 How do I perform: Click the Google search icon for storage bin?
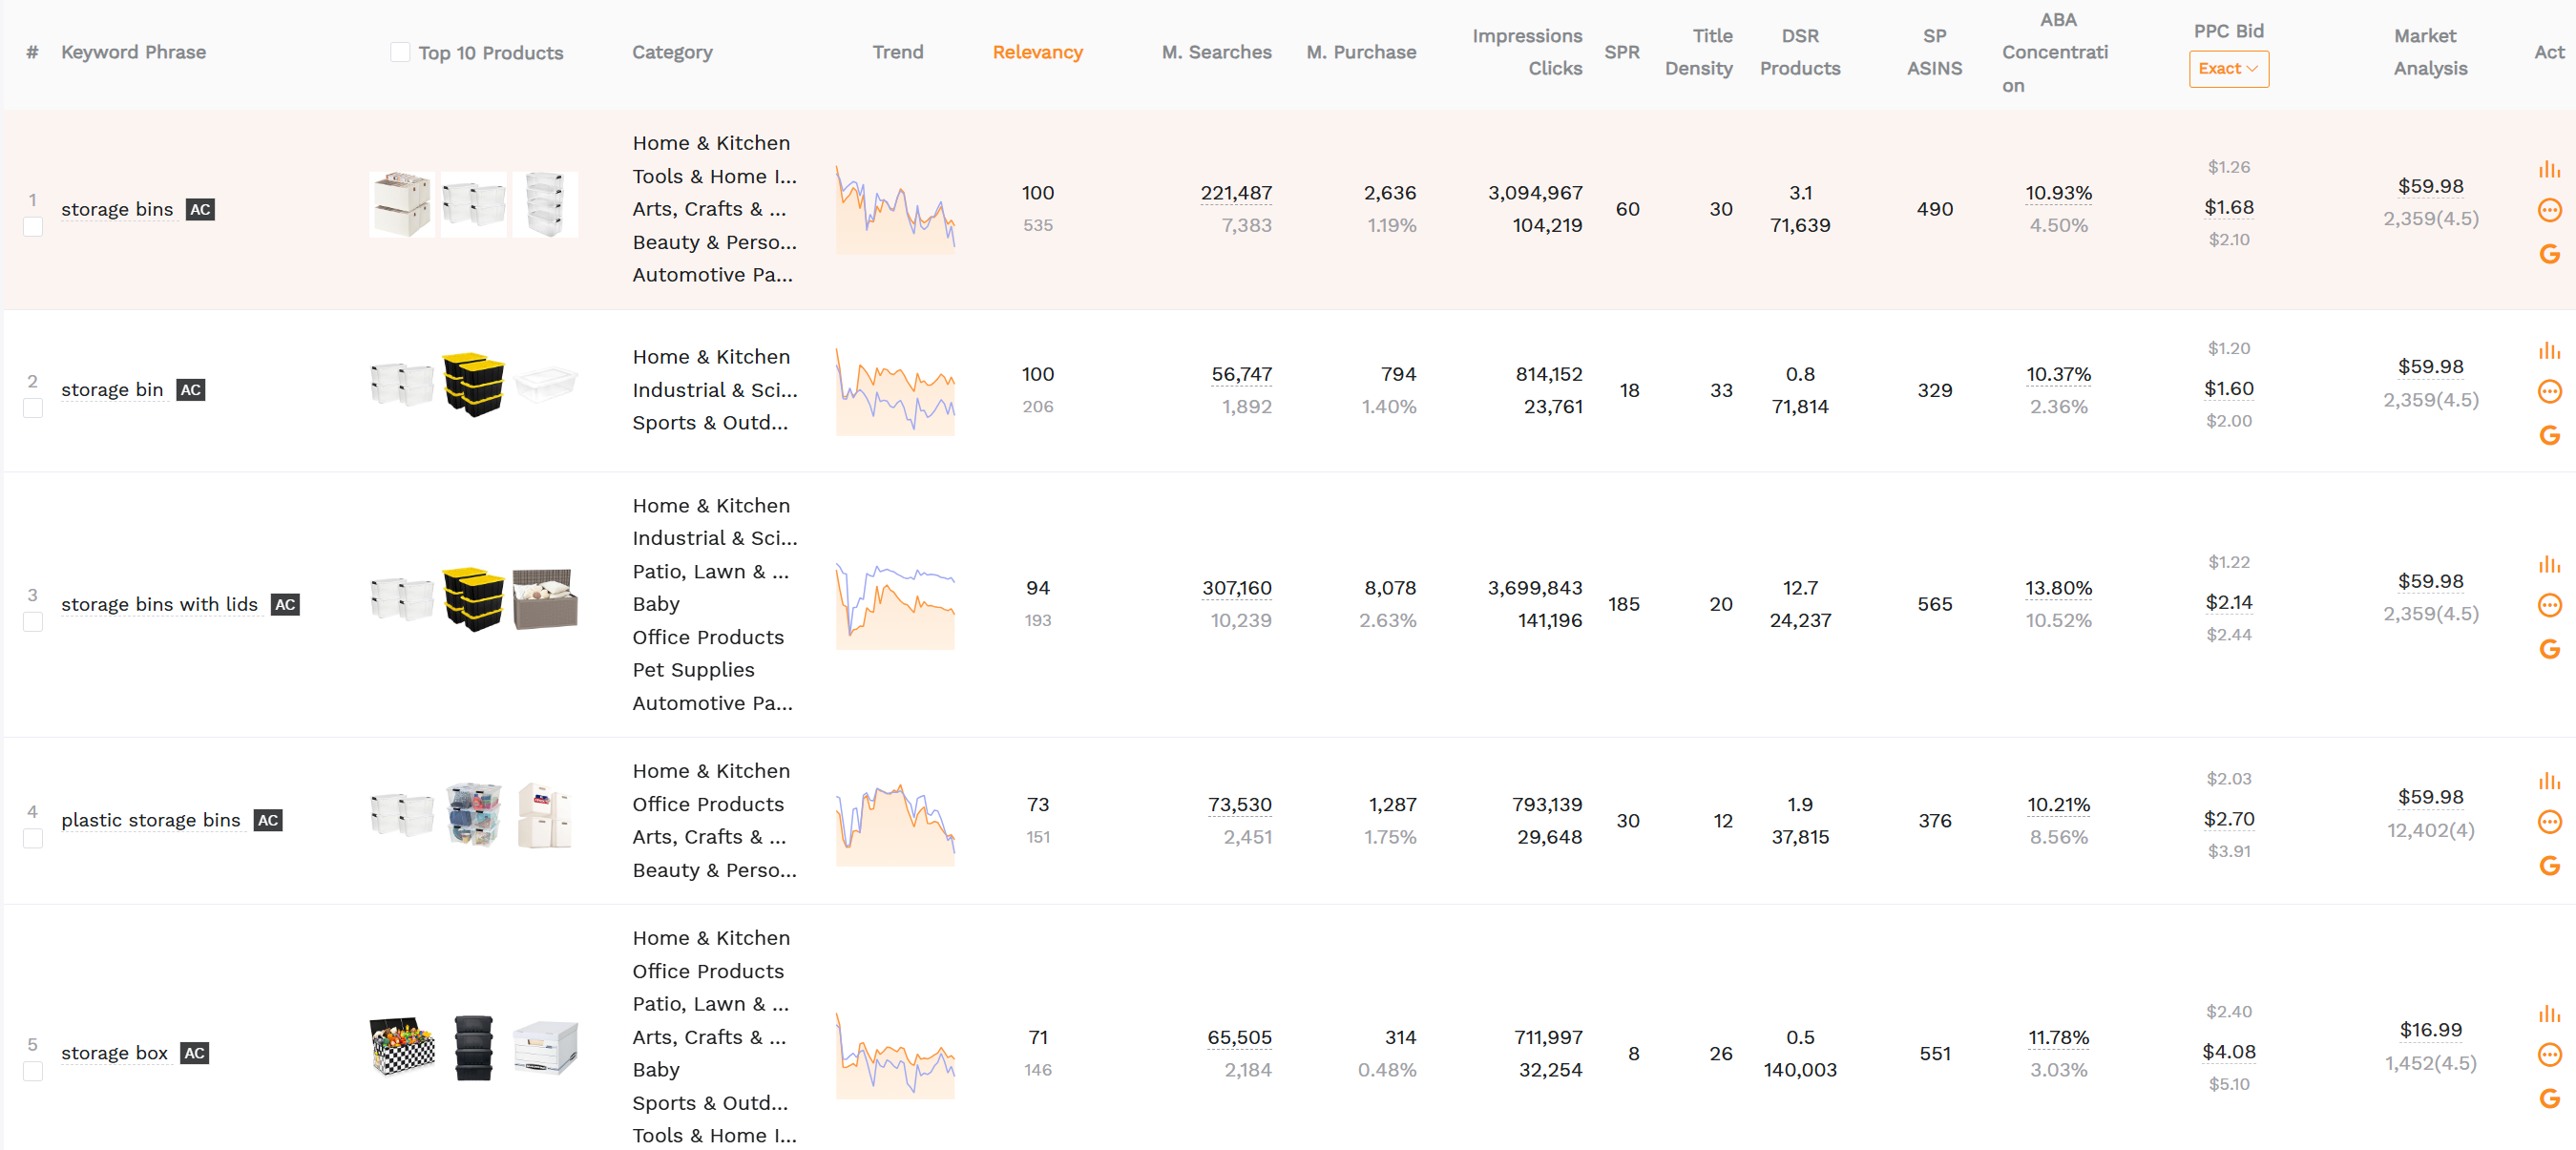coord(2550,435)
